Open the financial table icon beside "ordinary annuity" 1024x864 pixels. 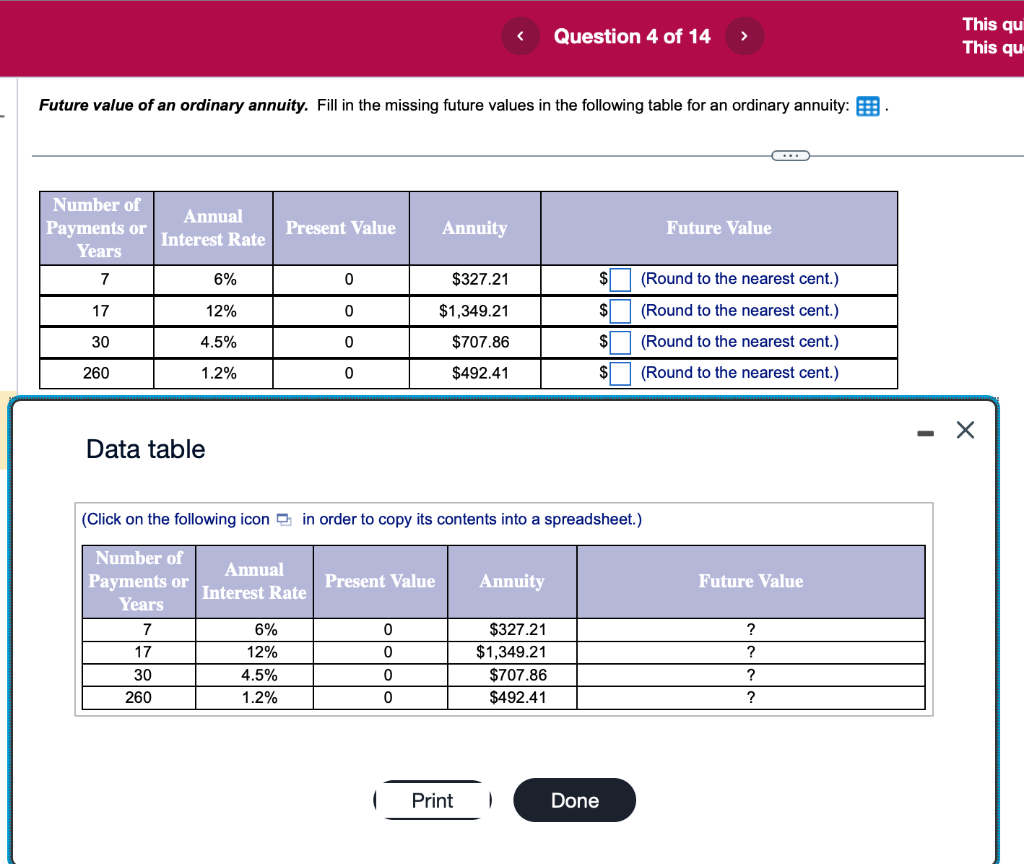868,106
